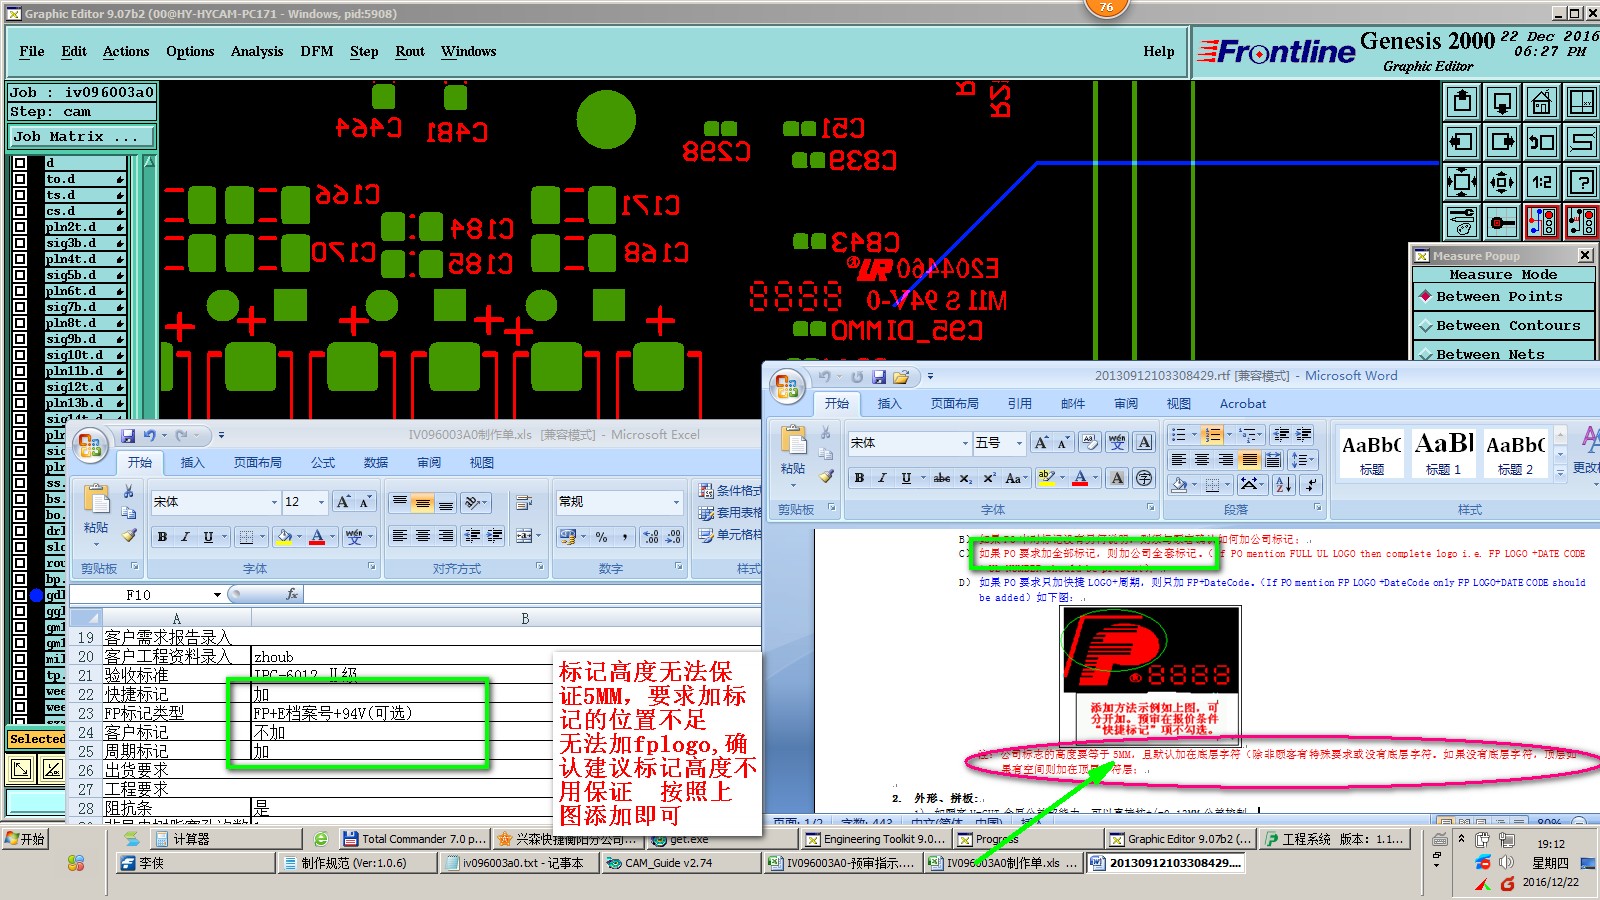
Task: Open the question mark help icon
Action: click(x=1582, y=182)
